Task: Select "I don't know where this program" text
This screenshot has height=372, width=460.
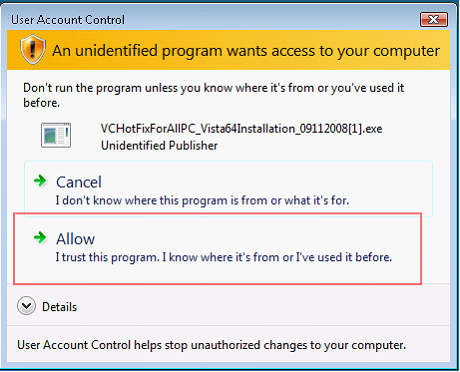Action: click(202, 201)
